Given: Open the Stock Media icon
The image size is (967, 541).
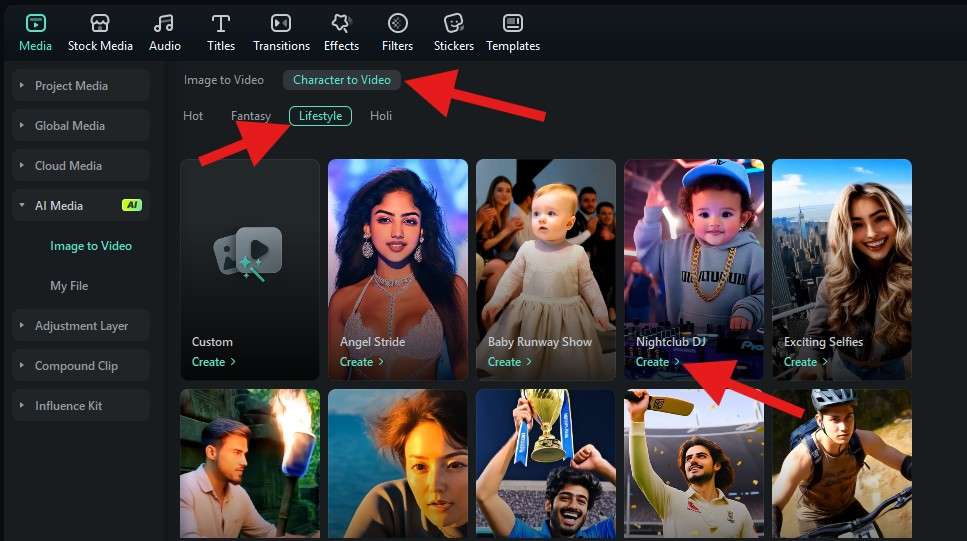Looking at the screenshot, I should pyautogui.click(x=100, y=23).
